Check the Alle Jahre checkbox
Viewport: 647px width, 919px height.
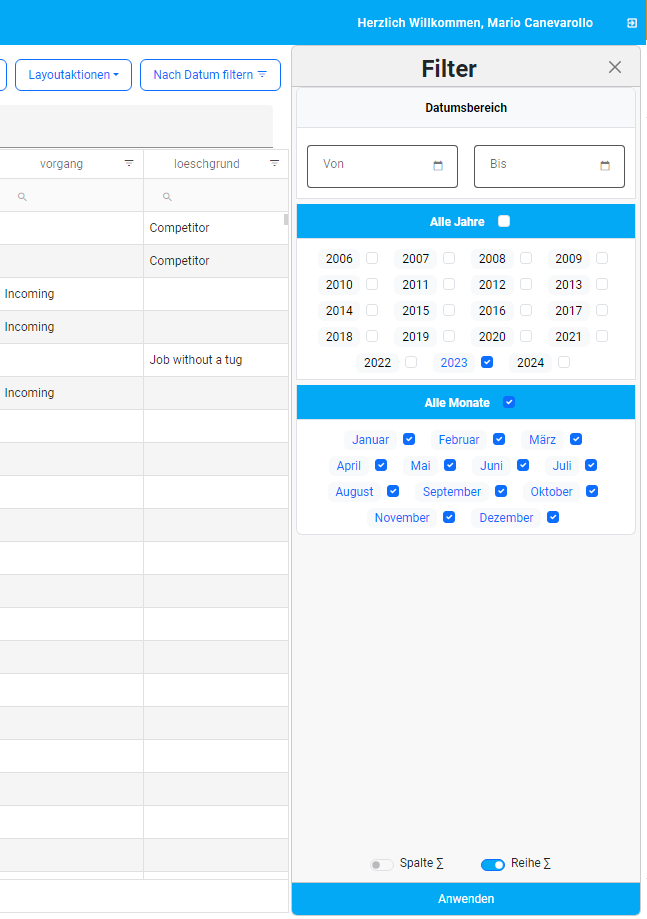(x=504, y=221)
